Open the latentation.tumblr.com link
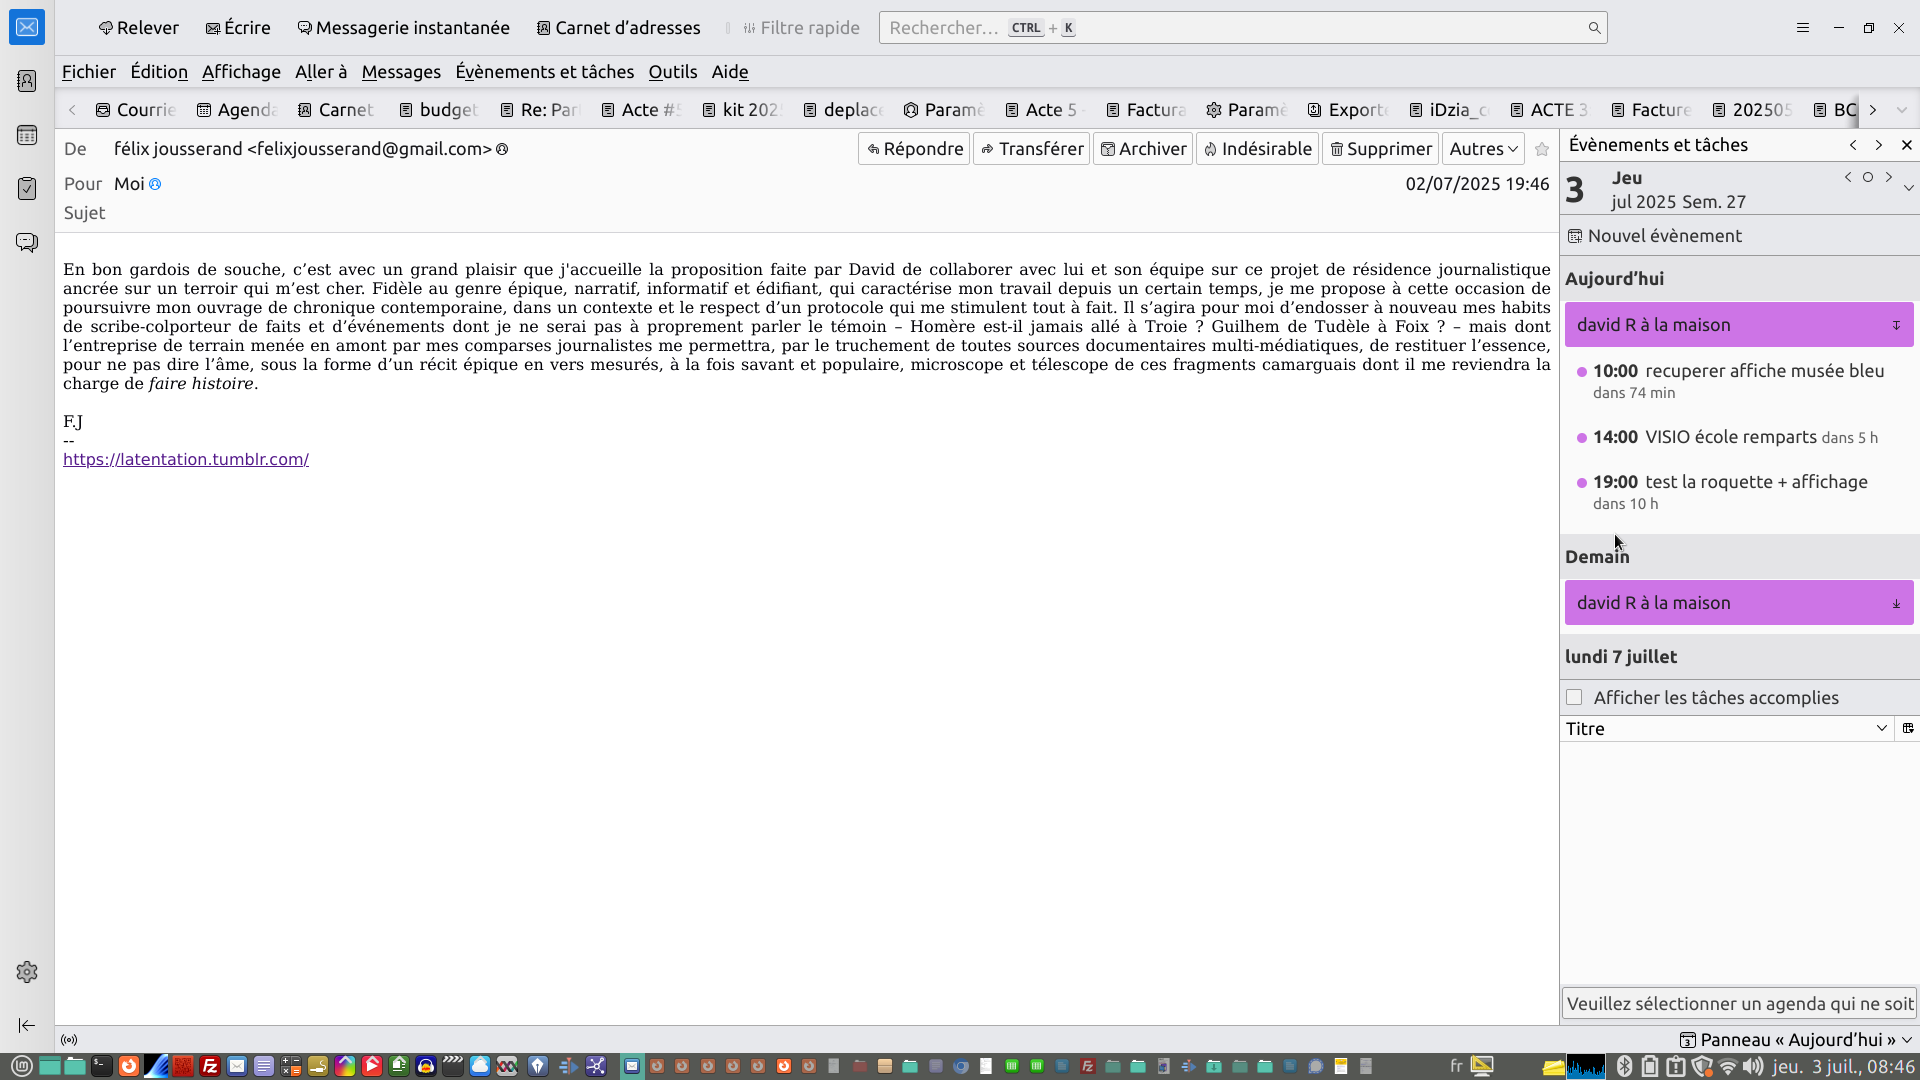 (x=186, y=459)
